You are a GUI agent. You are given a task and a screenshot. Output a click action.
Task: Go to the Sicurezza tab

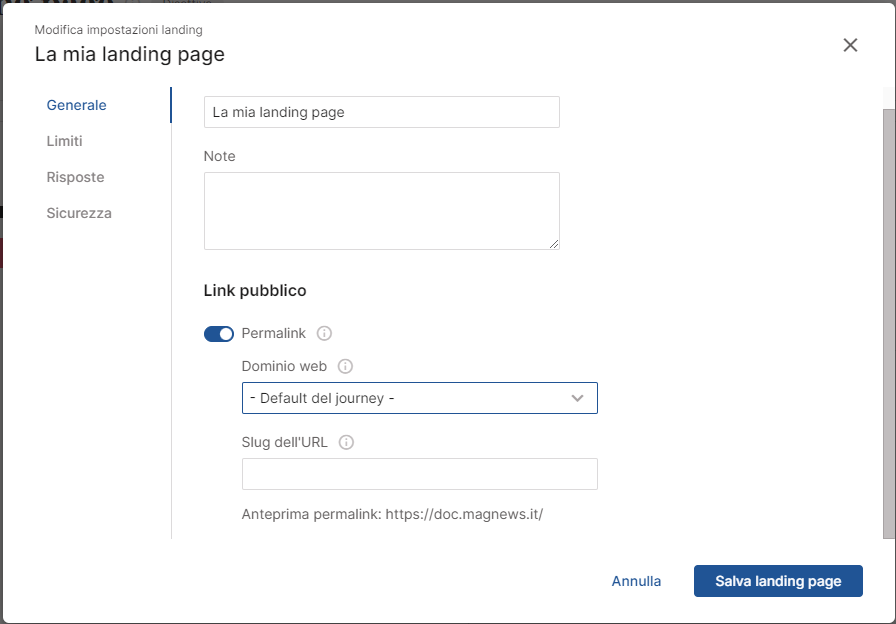click(79, 213)
